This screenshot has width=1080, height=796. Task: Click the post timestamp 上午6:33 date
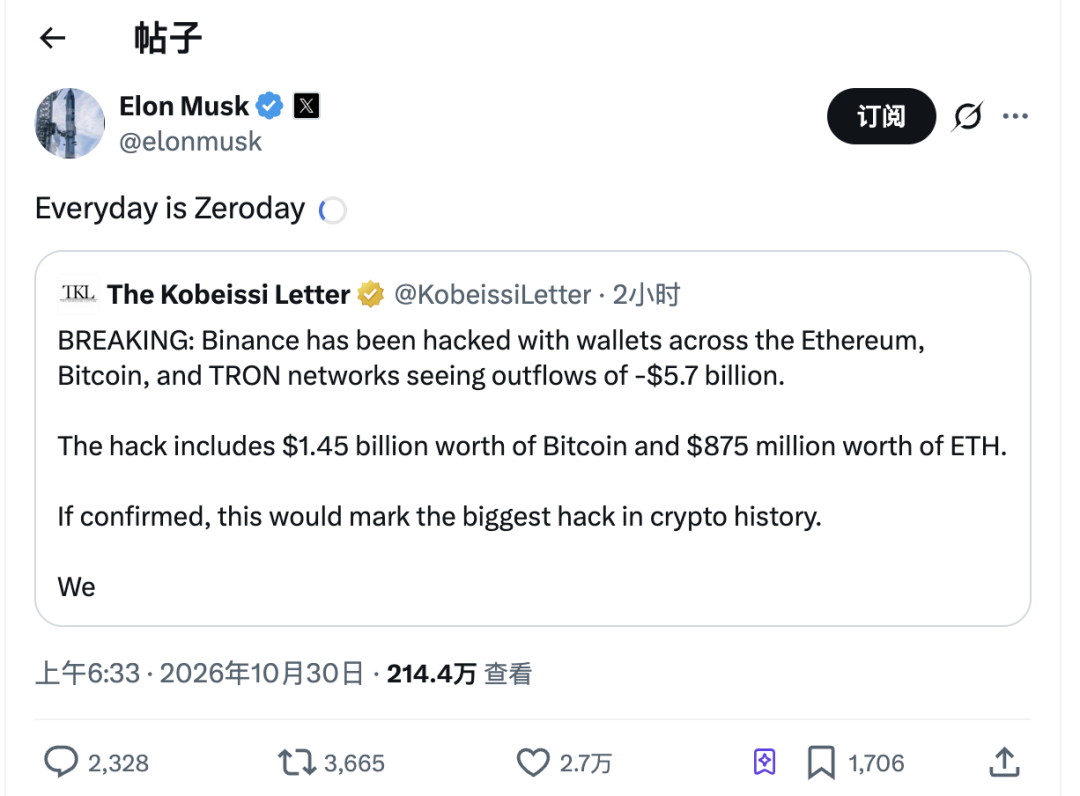[x=199, y=673]
